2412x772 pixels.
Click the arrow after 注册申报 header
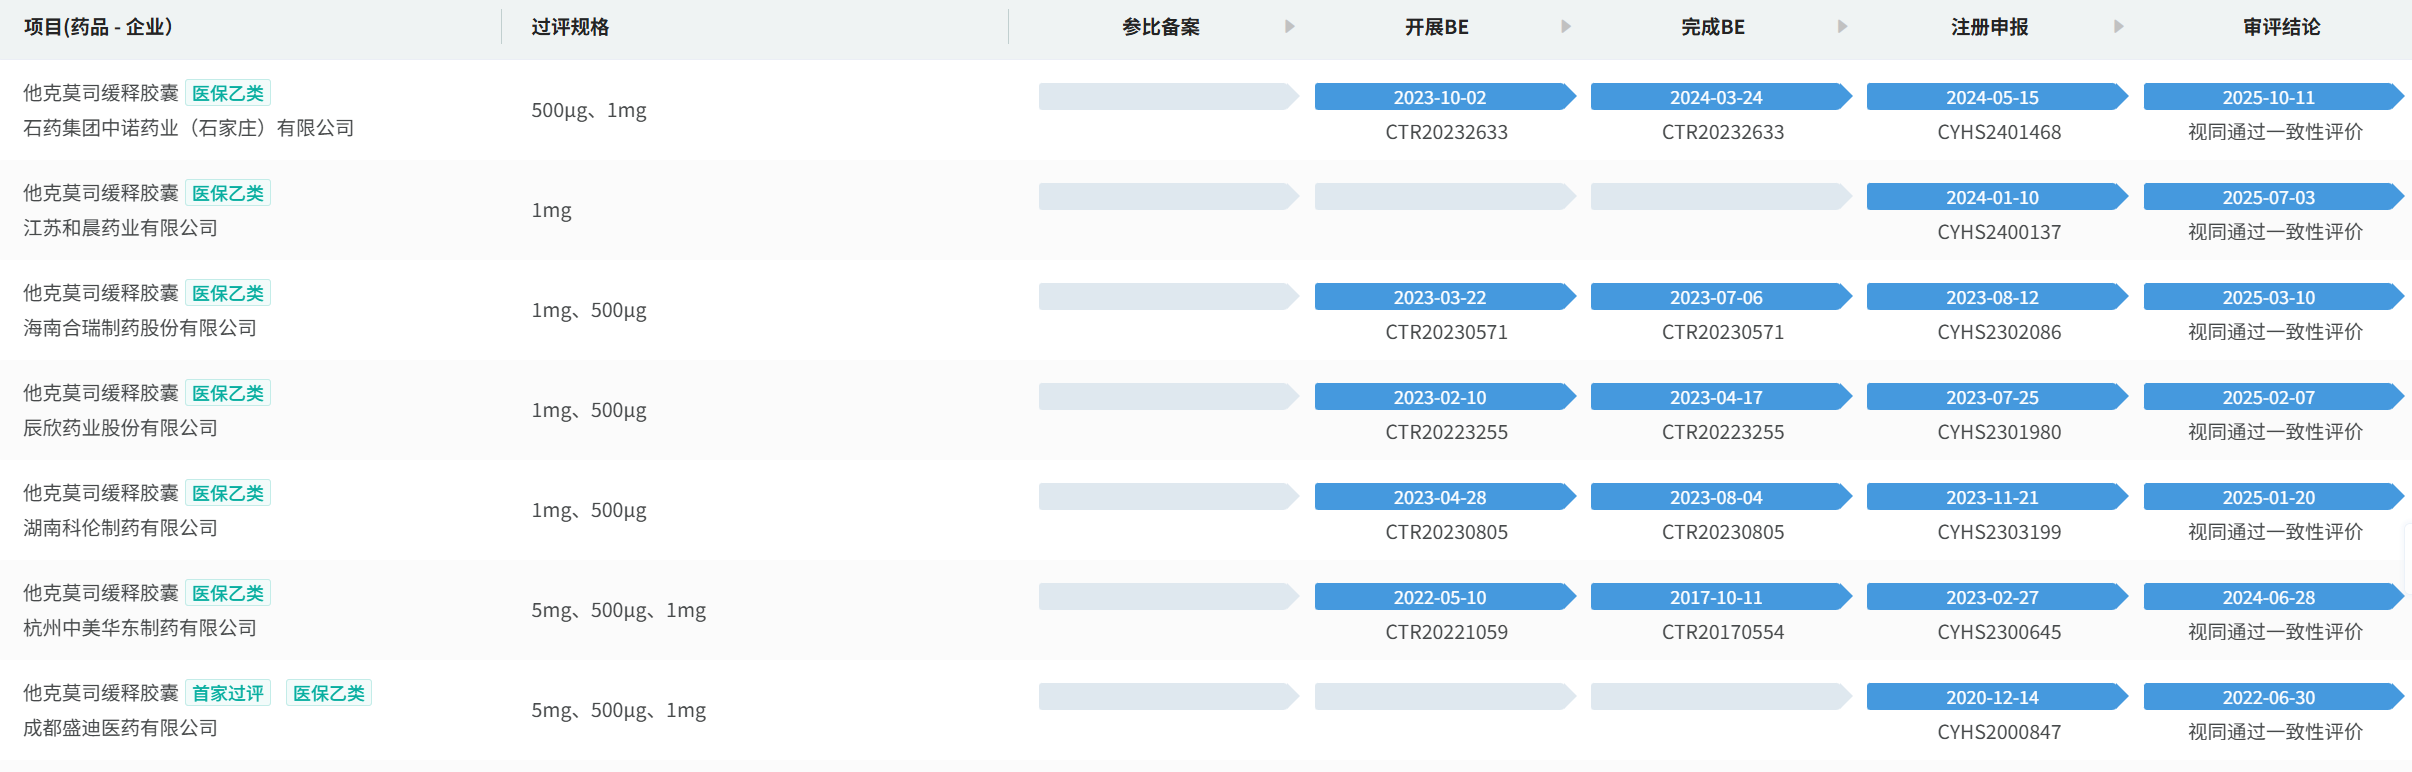[2118, 27]
